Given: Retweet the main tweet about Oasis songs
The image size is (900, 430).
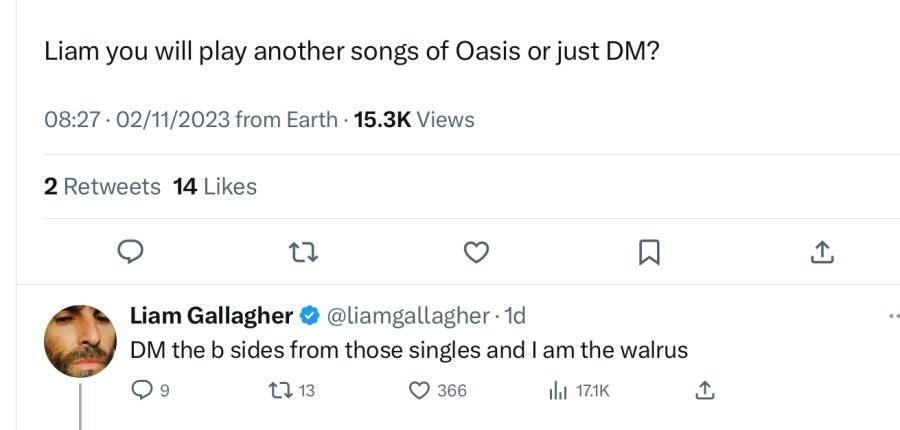Looking at the screenshot, I should point(303,252).
